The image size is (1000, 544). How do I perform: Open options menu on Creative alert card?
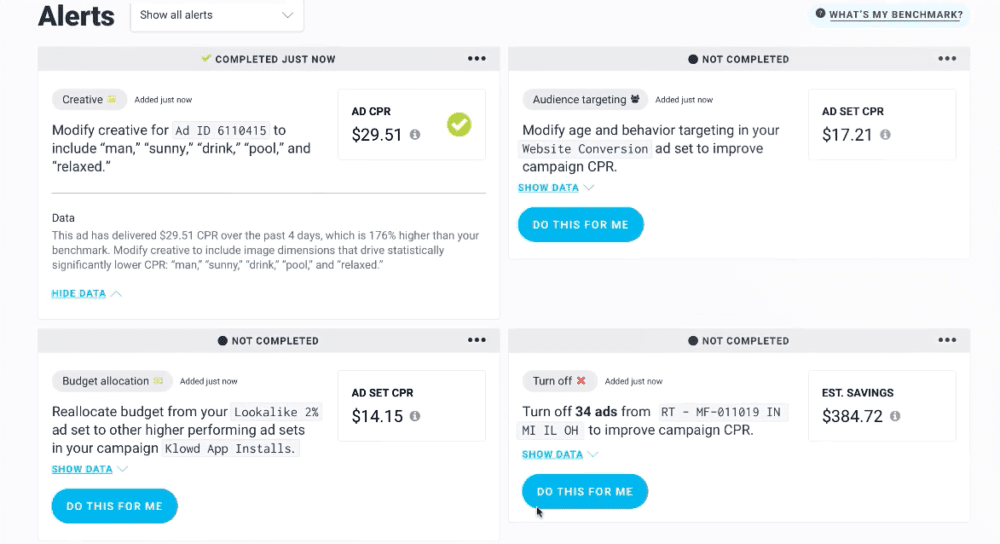(x=476, y=59)
